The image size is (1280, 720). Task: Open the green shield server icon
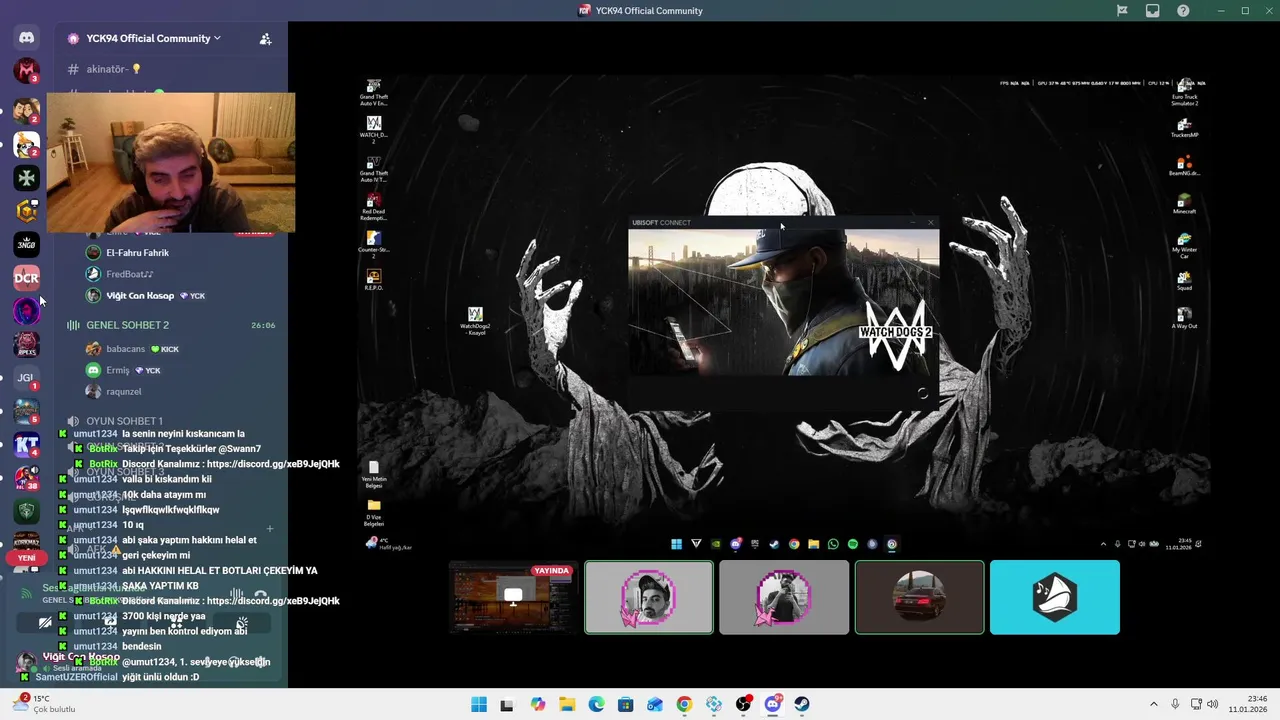(x=26, y=512)
